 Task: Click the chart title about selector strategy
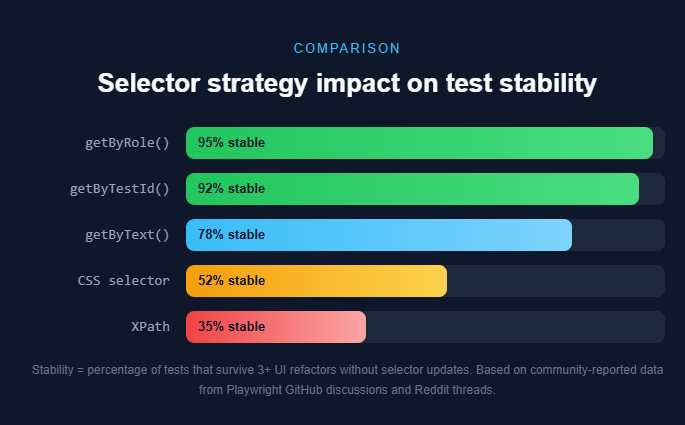(x=347, y=83)
